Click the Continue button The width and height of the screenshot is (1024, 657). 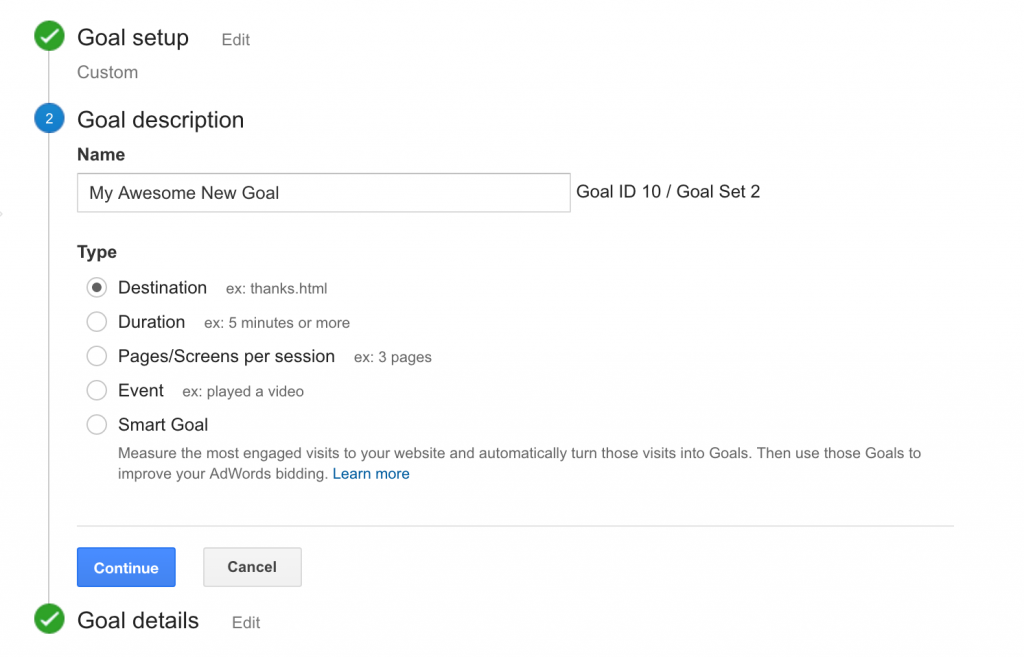point(126,567)
